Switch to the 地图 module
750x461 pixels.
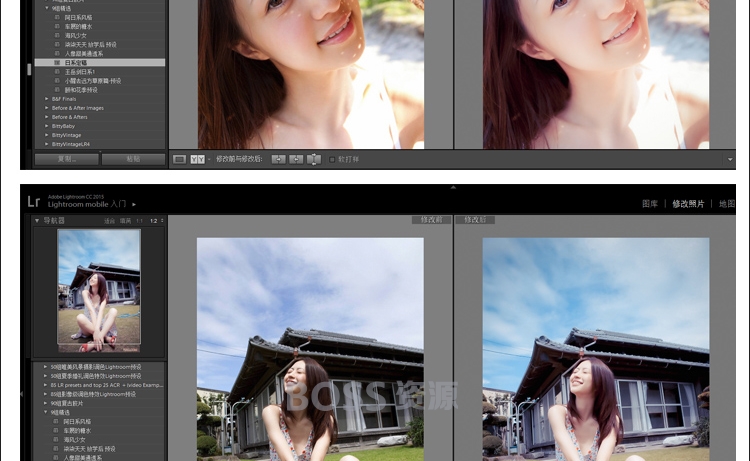point(727,204)
